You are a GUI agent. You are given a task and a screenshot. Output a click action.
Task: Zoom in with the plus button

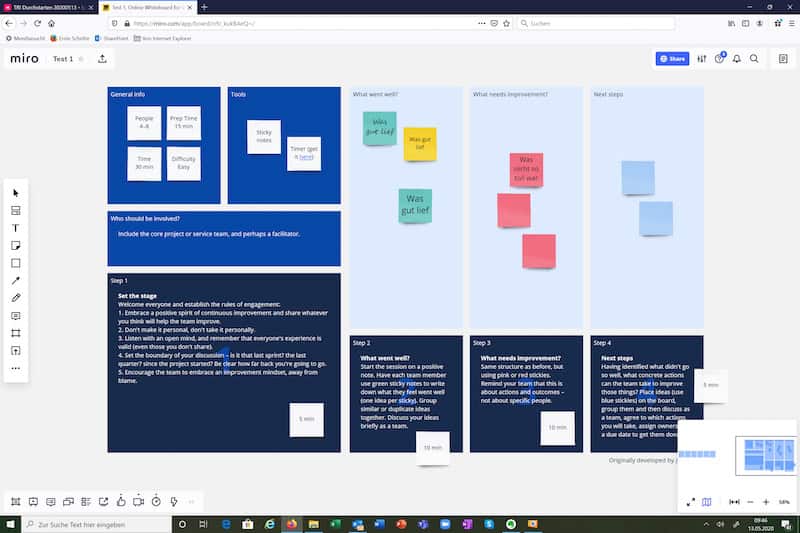pos(766,502)
